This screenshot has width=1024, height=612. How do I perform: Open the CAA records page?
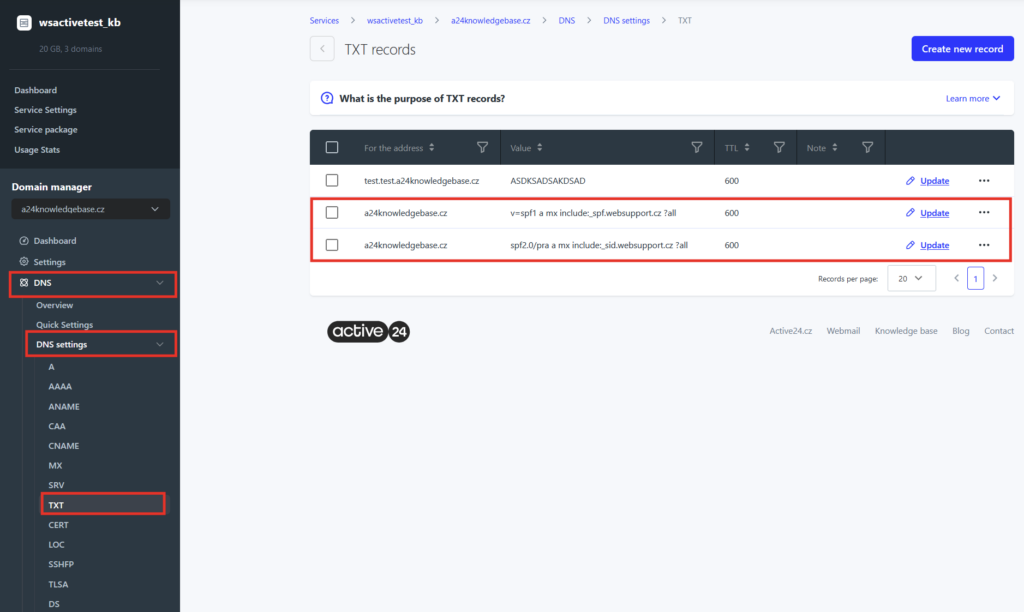(57, 426)
